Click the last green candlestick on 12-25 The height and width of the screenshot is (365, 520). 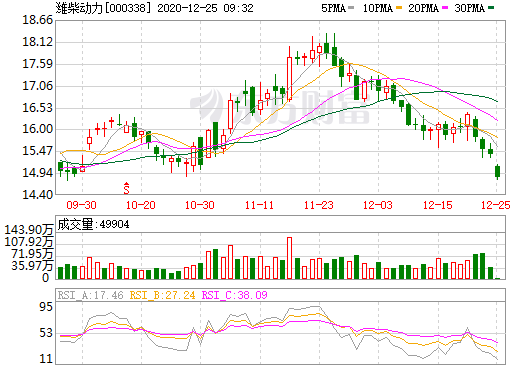(497, 172)
